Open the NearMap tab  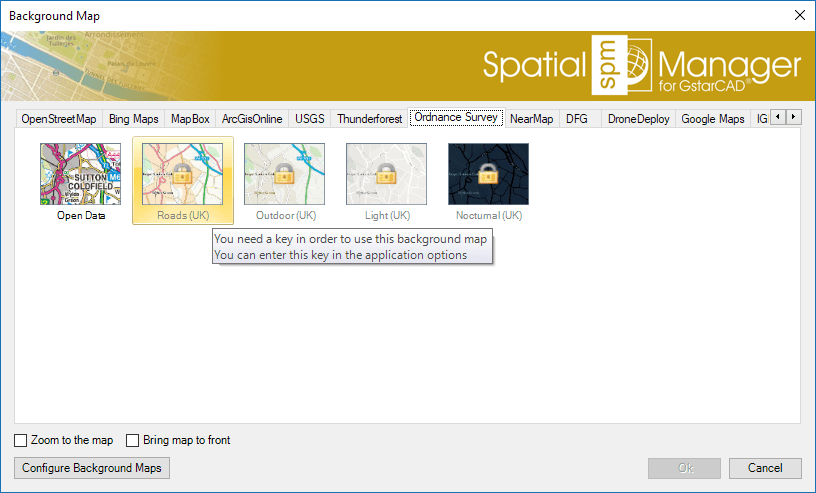click(x=531, y=119)
